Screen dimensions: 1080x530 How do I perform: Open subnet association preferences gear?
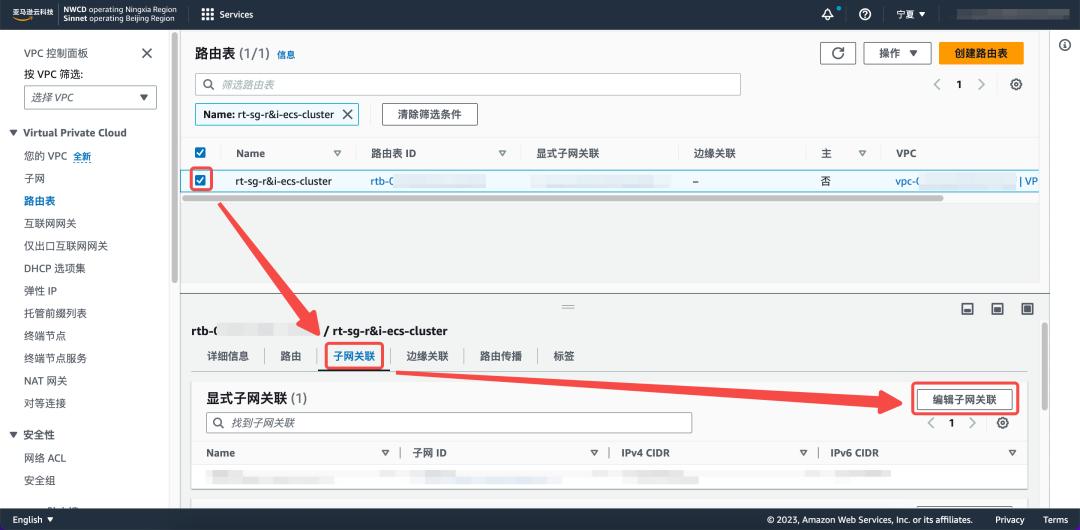click(1003, 422)
